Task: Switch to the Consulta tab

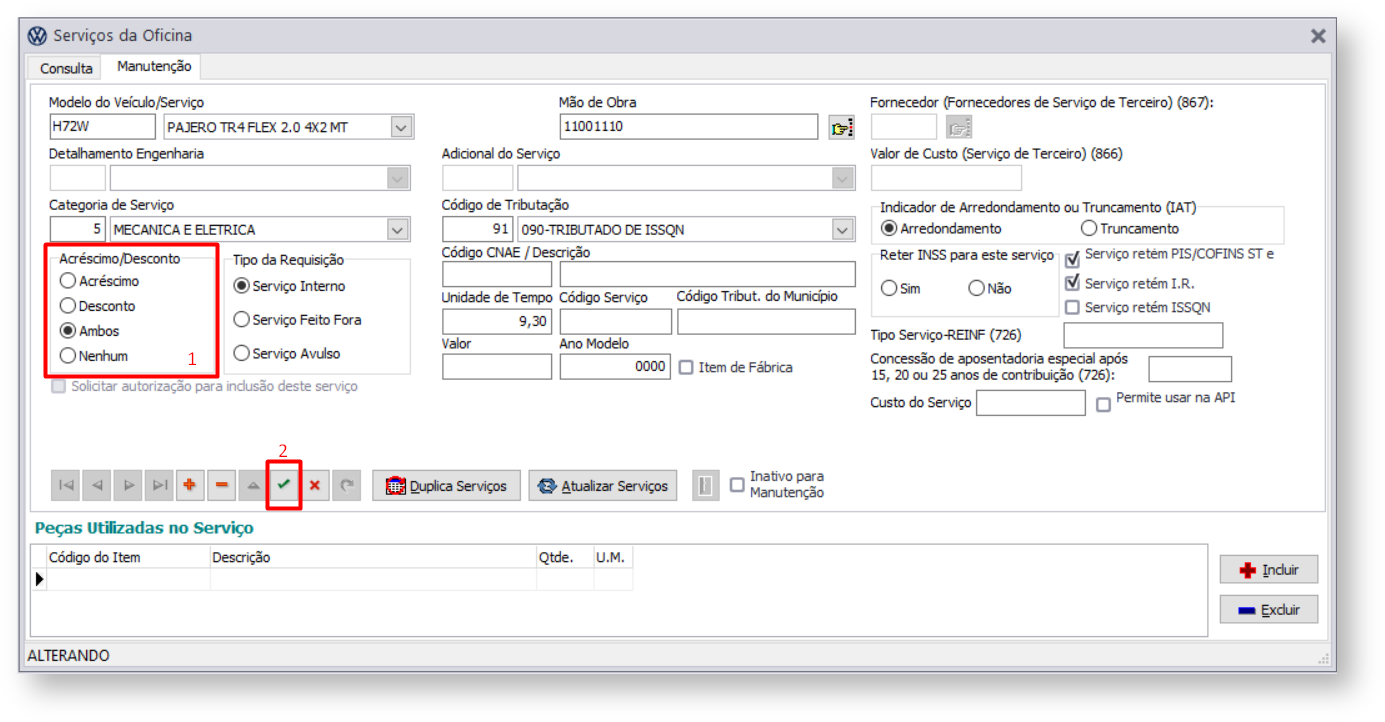Action: 66,68
